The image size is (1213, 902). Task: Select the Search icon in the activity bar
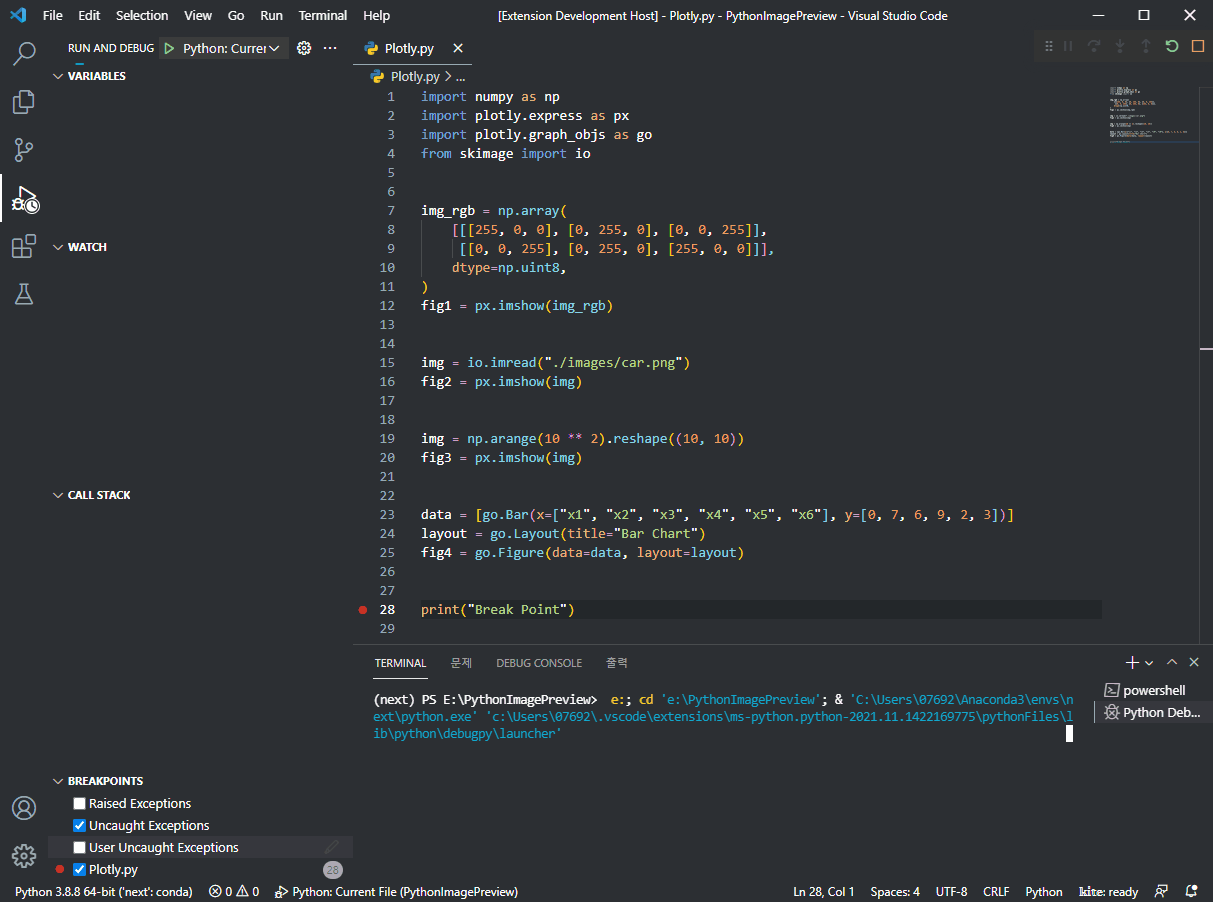[24, 54]
